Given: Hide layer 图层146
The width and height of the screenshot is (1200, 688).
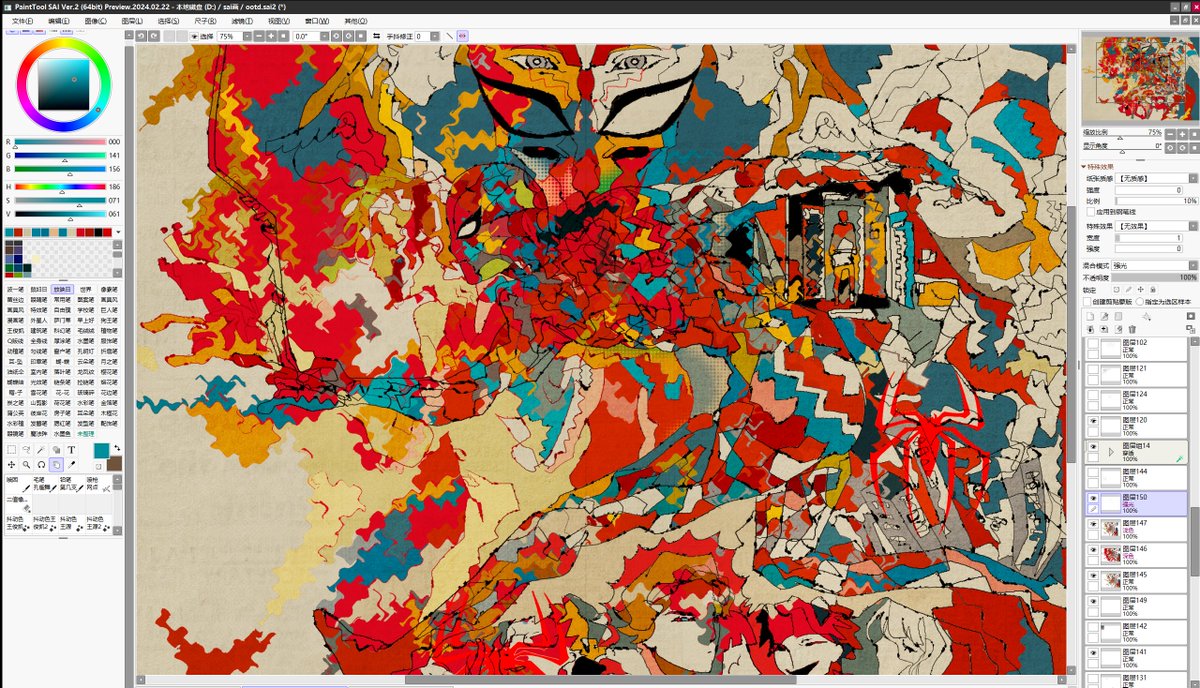Looking at the screenshot, I should coord(1093,549).
